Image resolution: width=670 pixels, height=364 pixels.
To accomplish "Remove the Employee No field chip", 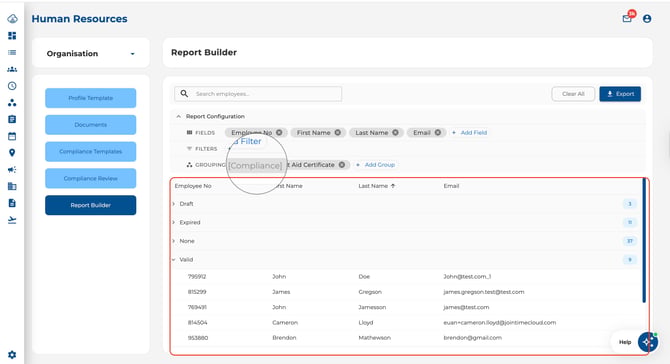I will (279, 132).
